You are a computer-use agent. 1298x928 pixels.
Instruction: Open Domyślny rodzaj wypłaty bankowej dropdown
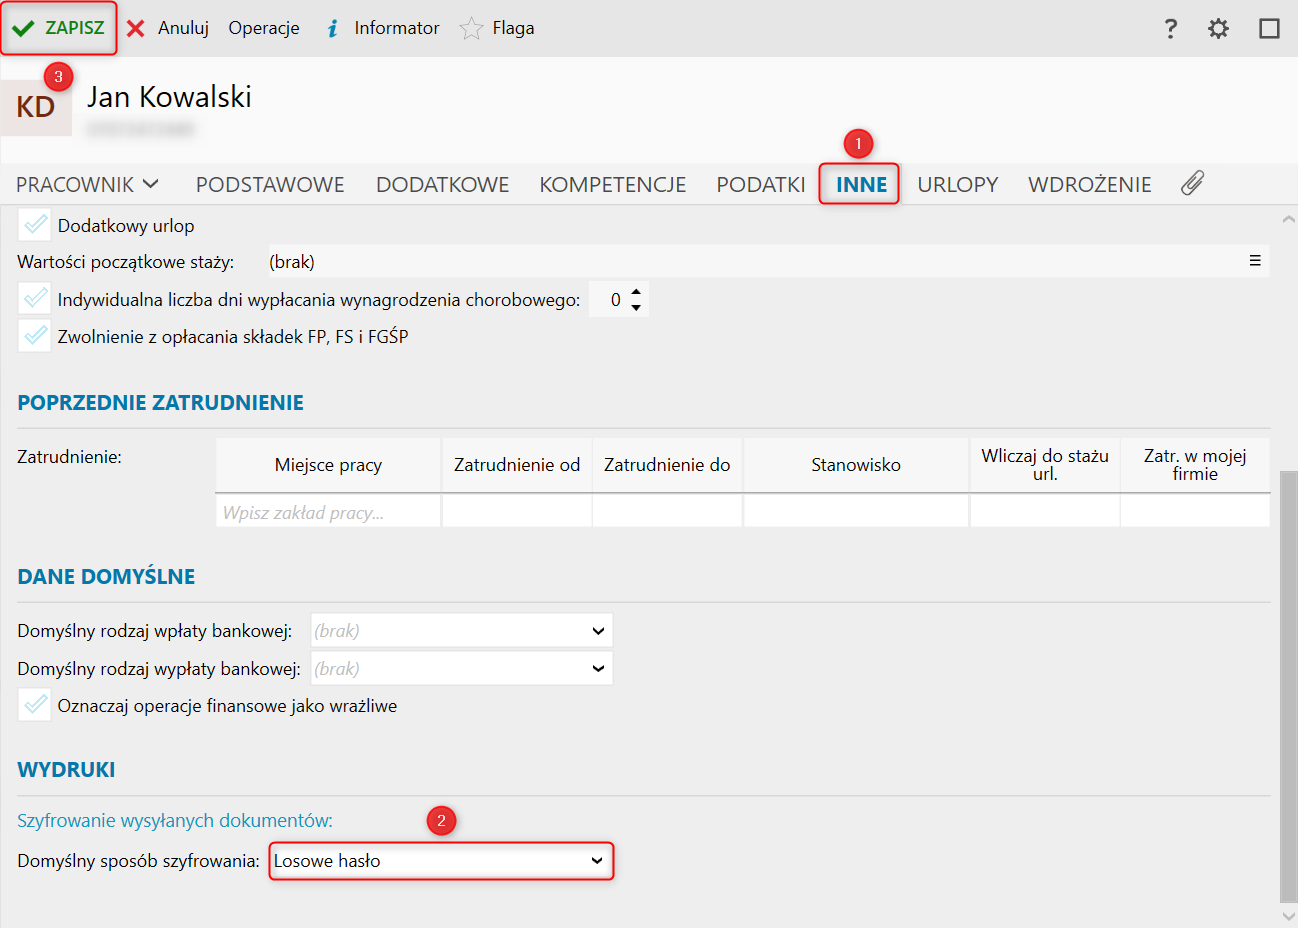coord(462,668)
